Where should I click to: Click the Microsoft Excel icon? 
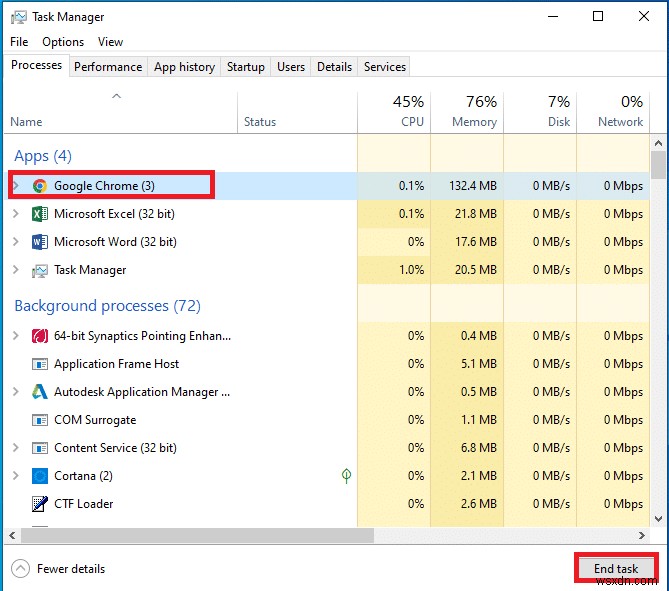[40, 214]
